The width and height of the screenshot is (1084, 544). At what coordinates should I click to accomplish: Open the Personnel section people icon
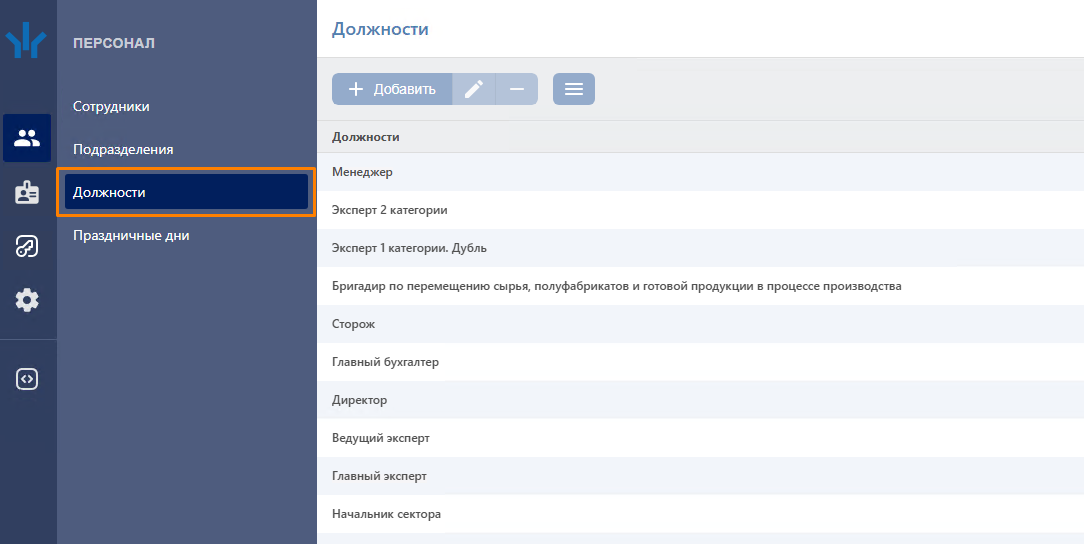(x=27, y=138)
